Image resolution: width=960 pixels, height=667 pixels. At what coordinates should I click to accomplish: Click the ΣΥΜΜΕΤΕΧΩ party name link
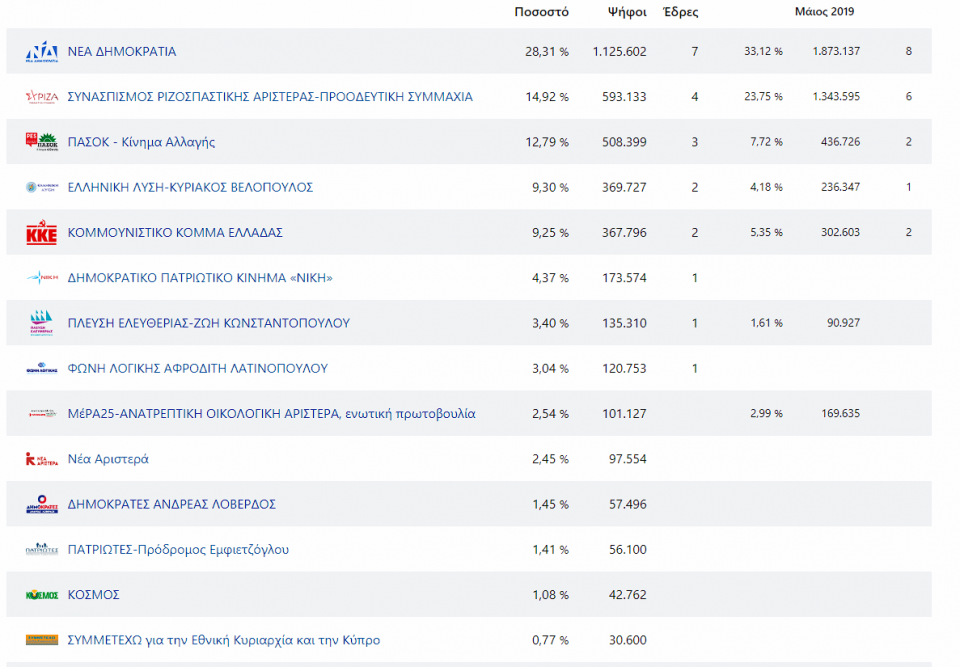pos(223,640)
